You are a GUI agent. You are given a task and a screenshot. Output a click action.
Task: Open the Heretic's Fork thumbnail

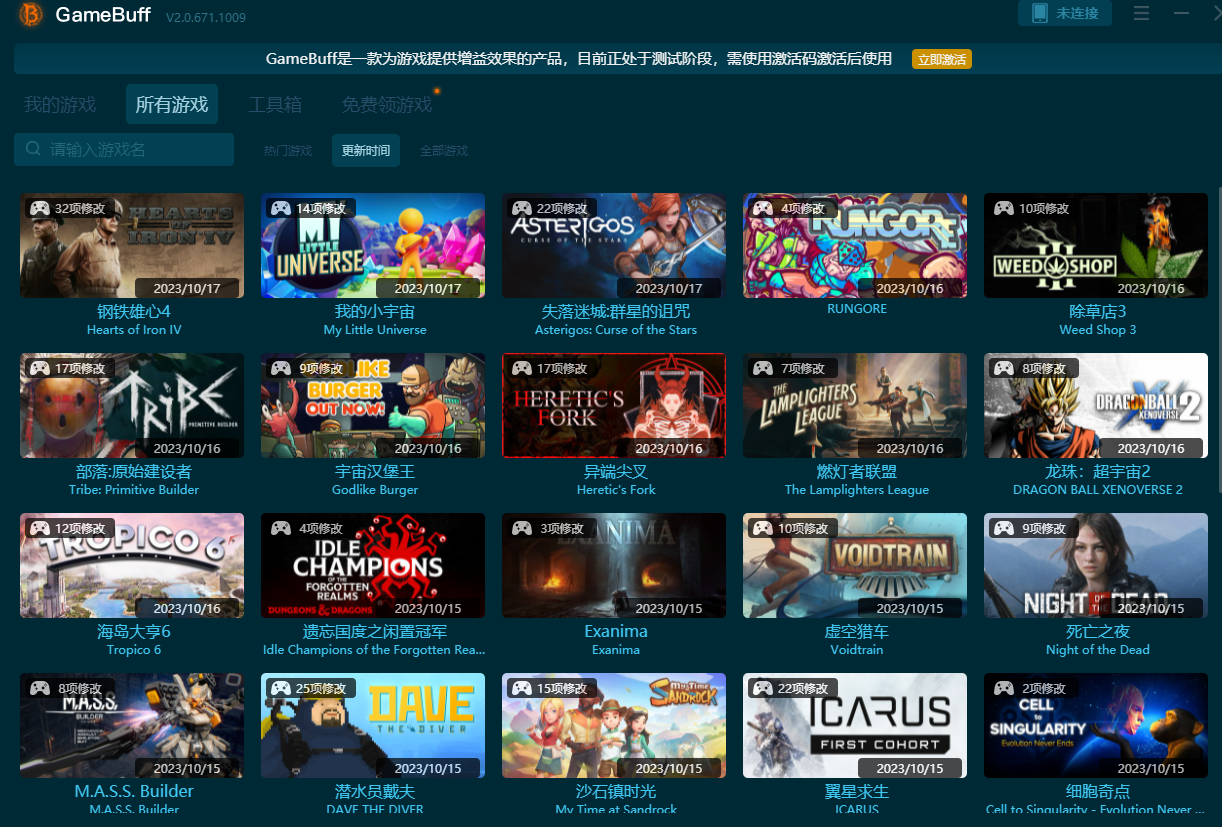click(x=614, y=406)
